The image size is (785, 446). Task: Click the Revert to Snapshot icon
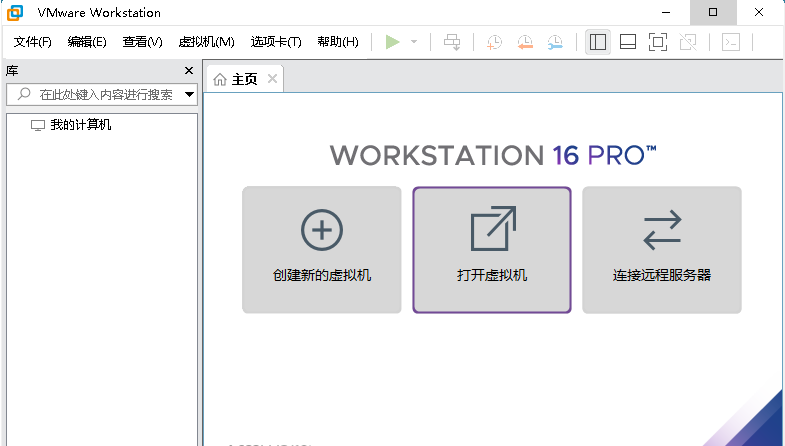pos(525,42)
